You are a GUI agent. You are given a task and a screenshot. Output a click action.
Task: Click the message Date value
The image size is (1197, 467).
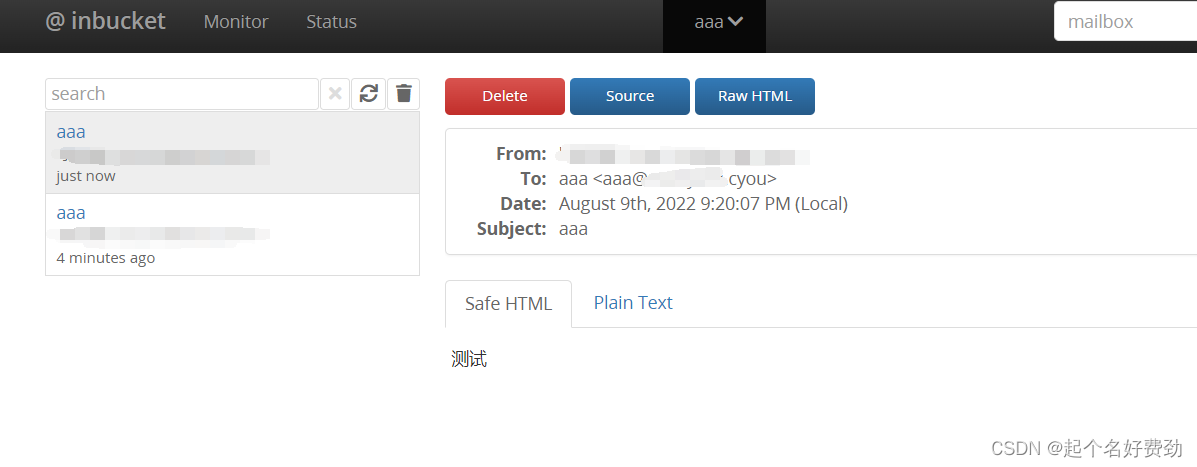point(703,204)
